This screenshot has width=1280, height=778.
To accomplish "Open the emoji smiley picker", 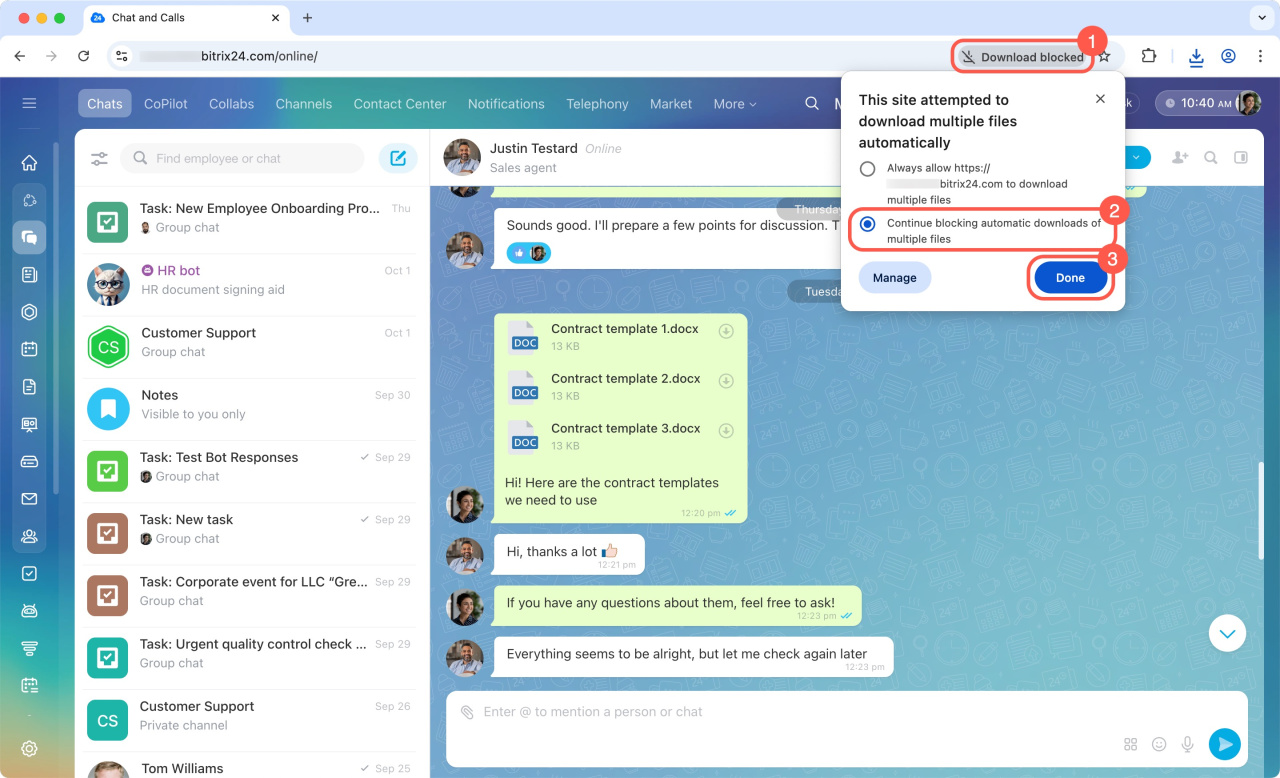I will [1159, 744].
